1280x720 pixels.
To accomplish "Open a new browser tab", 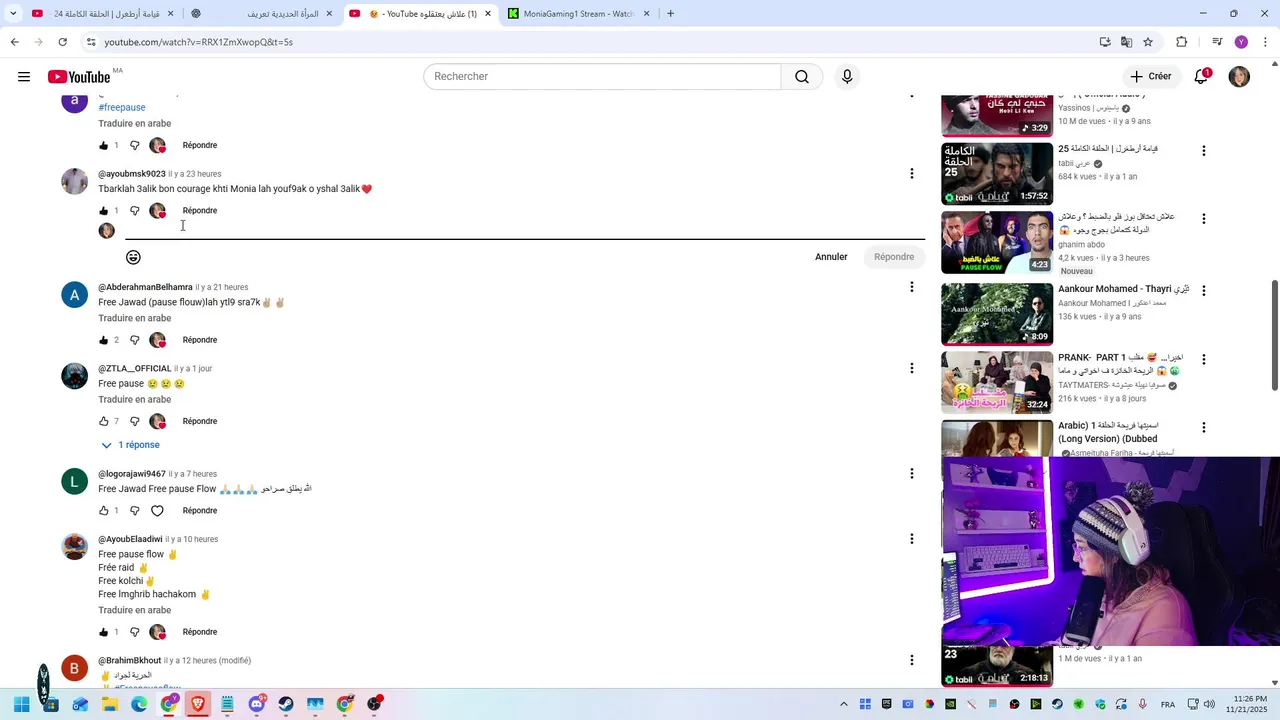I will pos(670,14).
